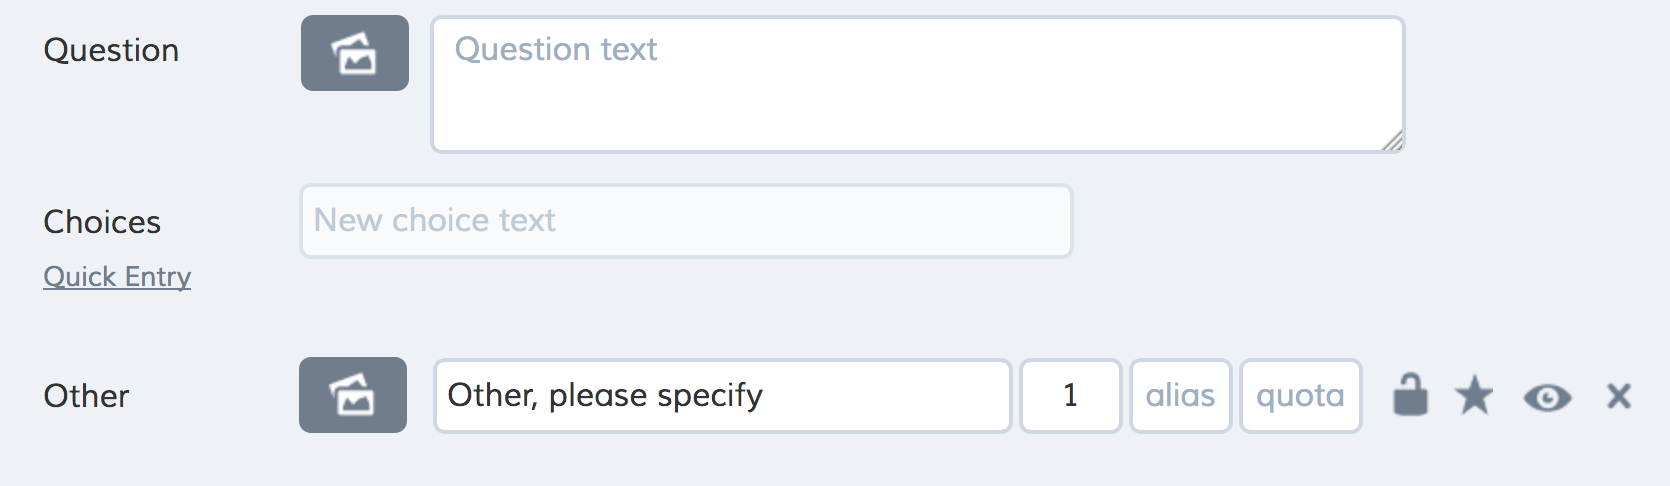Click into the New choice text field
Screen dimensions: 1670x486
pos(686,221)
